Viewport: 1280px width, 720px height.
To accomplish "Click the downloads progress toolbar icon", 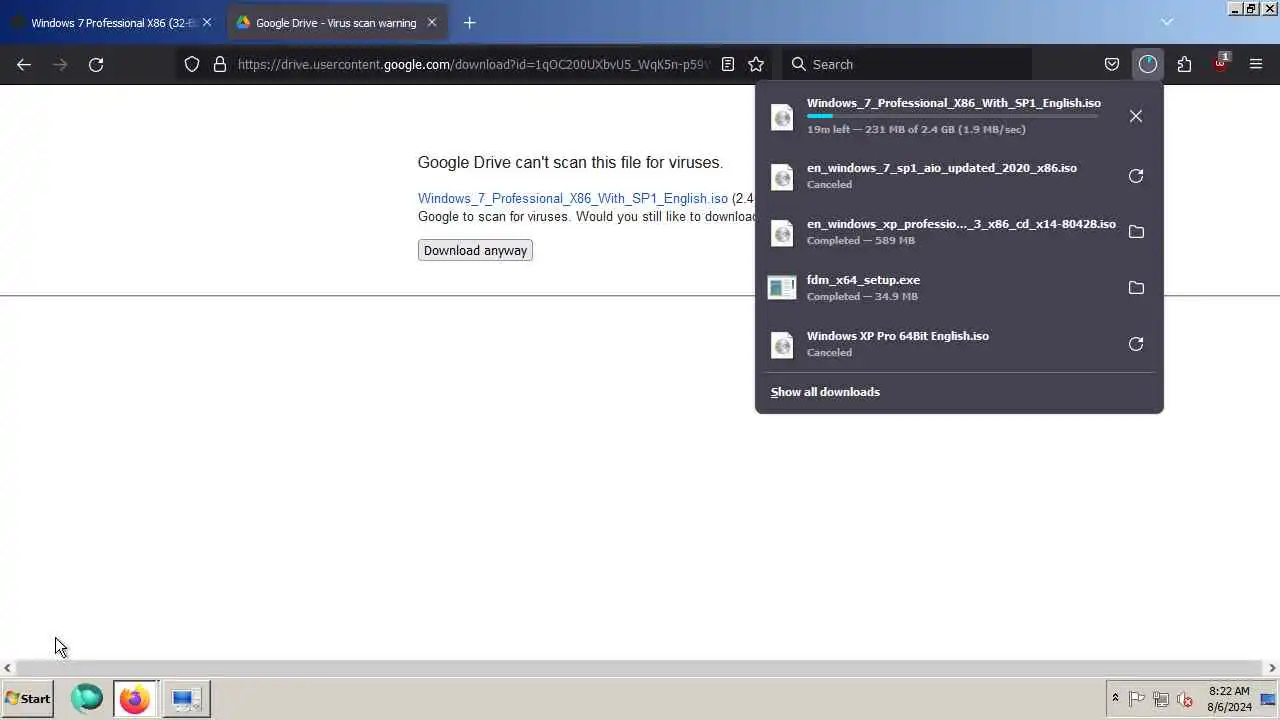I will [x=1148, y=64].
